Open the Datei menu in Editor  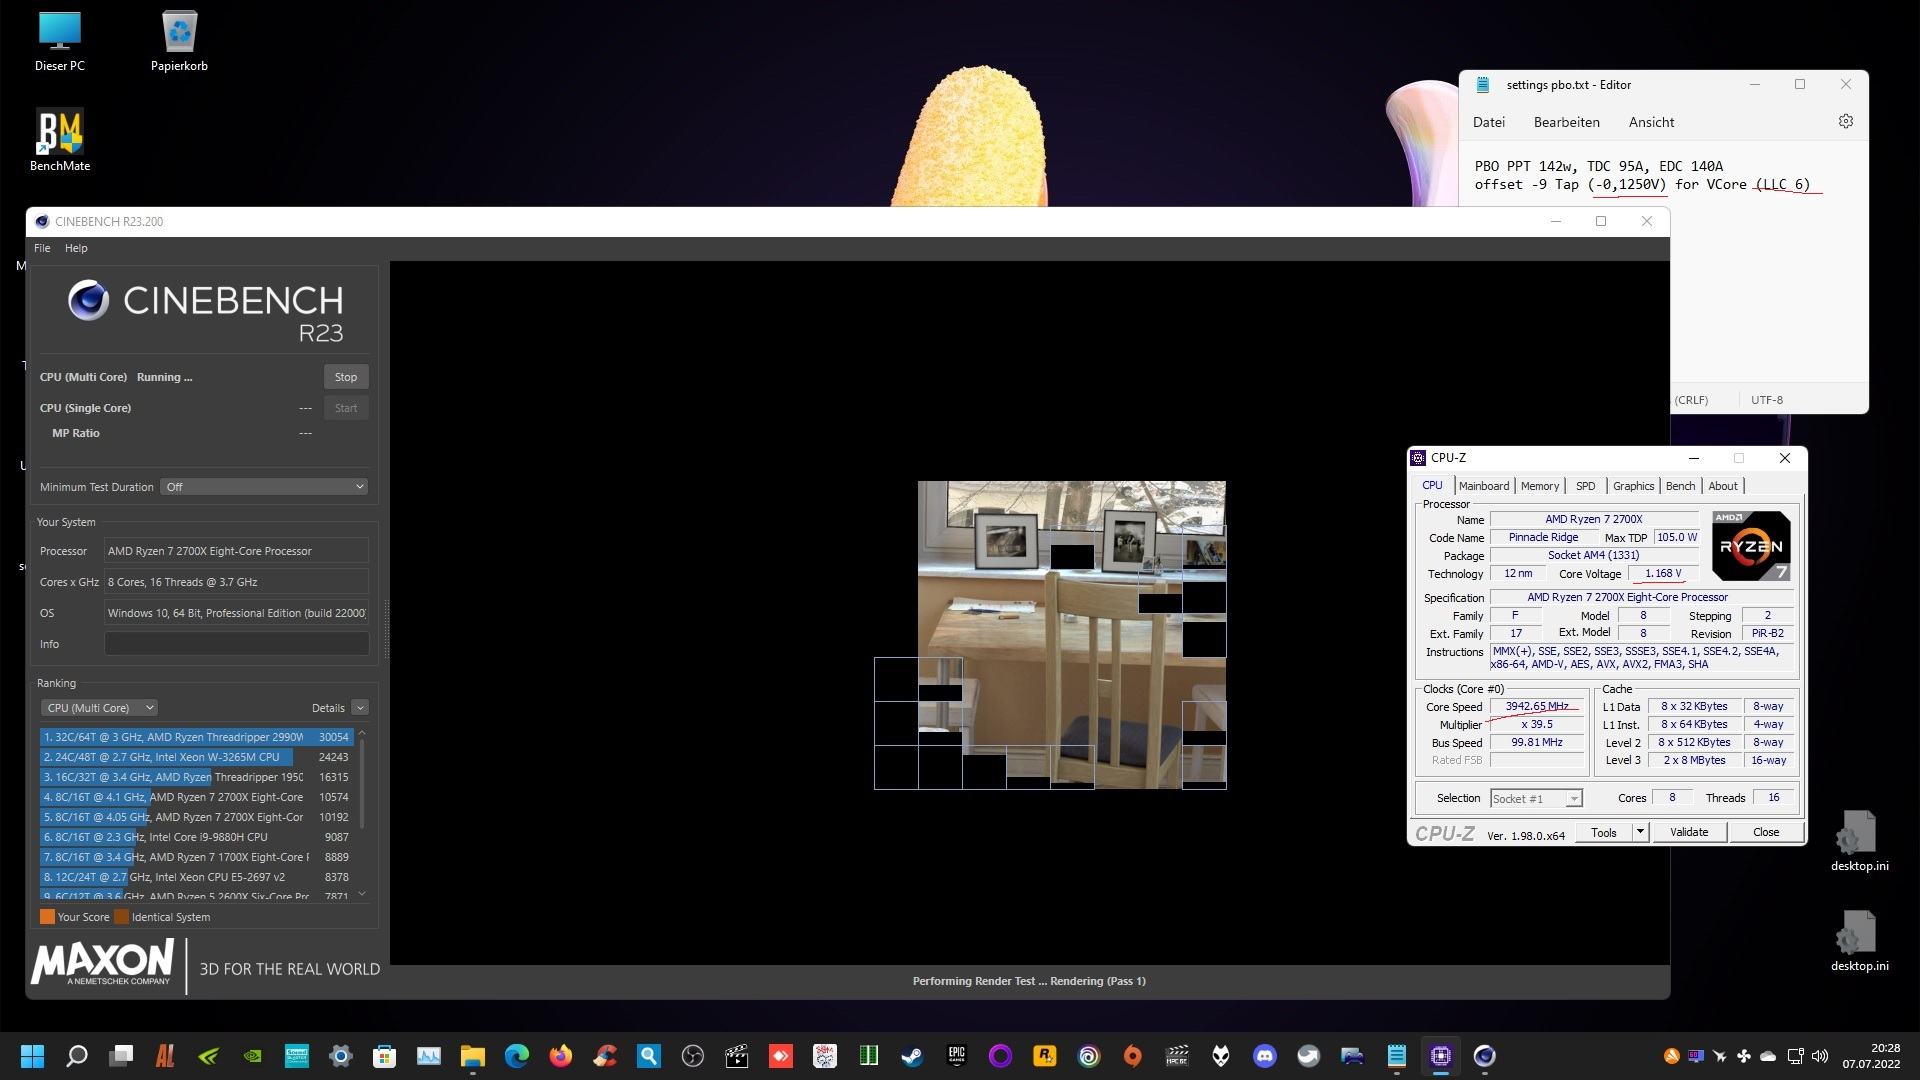pos(1488,122)
